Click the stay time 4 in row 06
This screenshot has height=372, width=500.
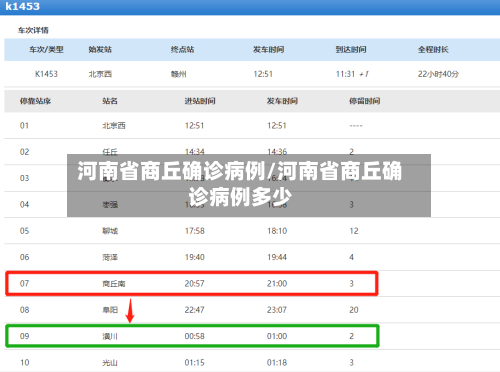(x=351, y=257)
